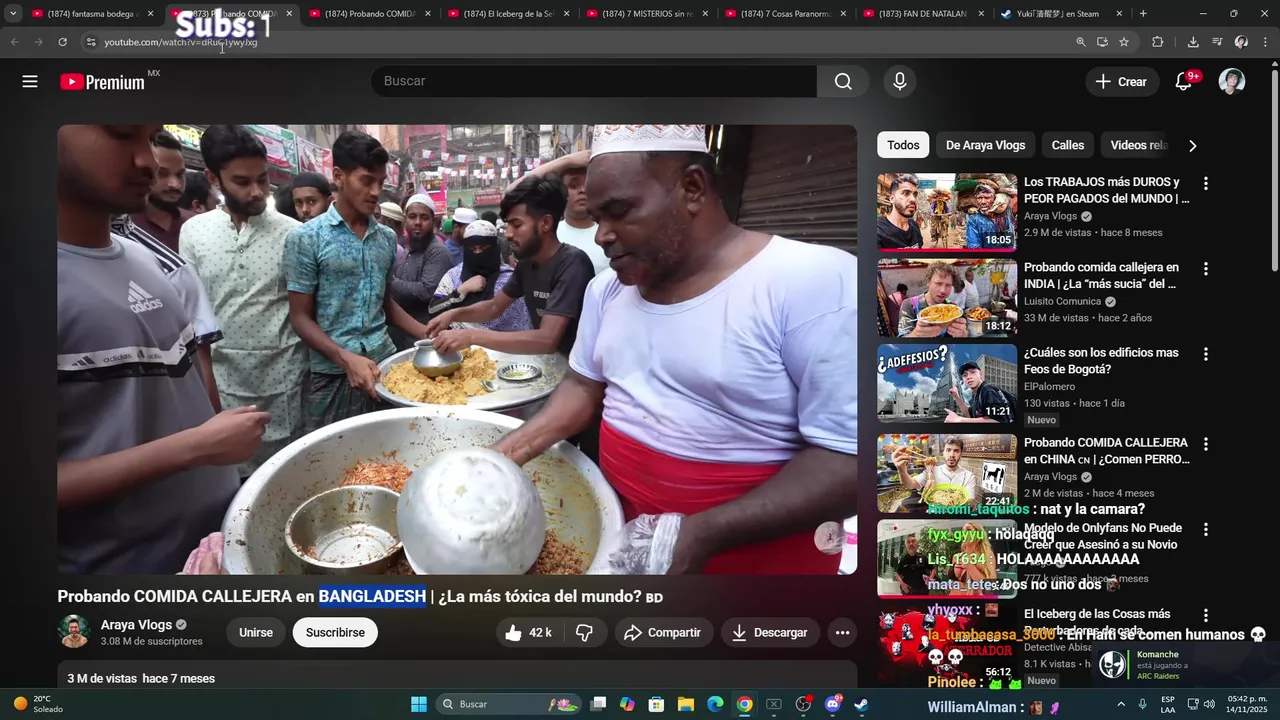Switch to 'fantasma bodega' browser tab

pyautogui.click(x=90, y=14)
